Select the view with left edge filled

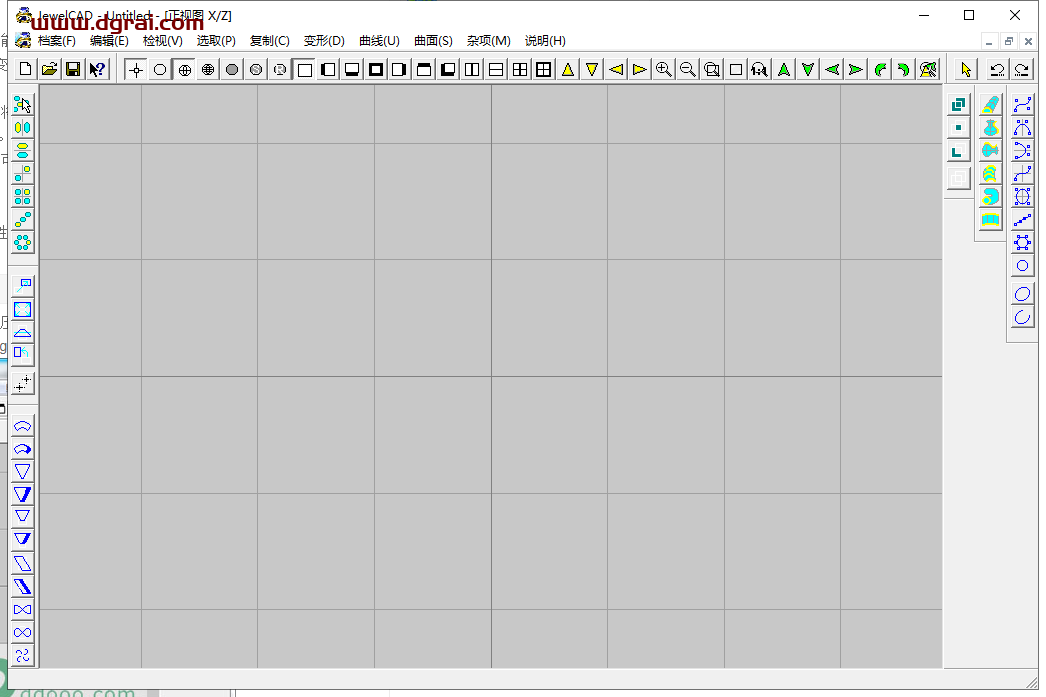[328, 69]
